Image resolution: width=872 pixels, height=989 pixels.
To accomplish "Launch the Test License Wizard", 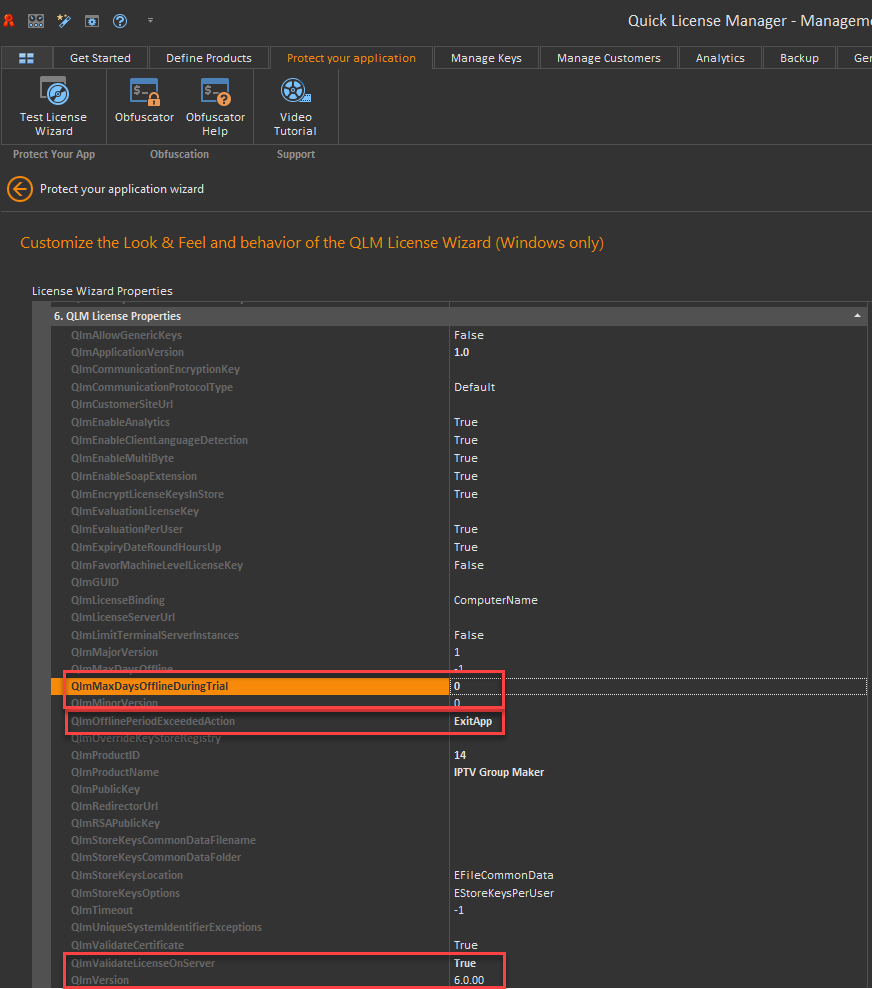I will [54, 107].
